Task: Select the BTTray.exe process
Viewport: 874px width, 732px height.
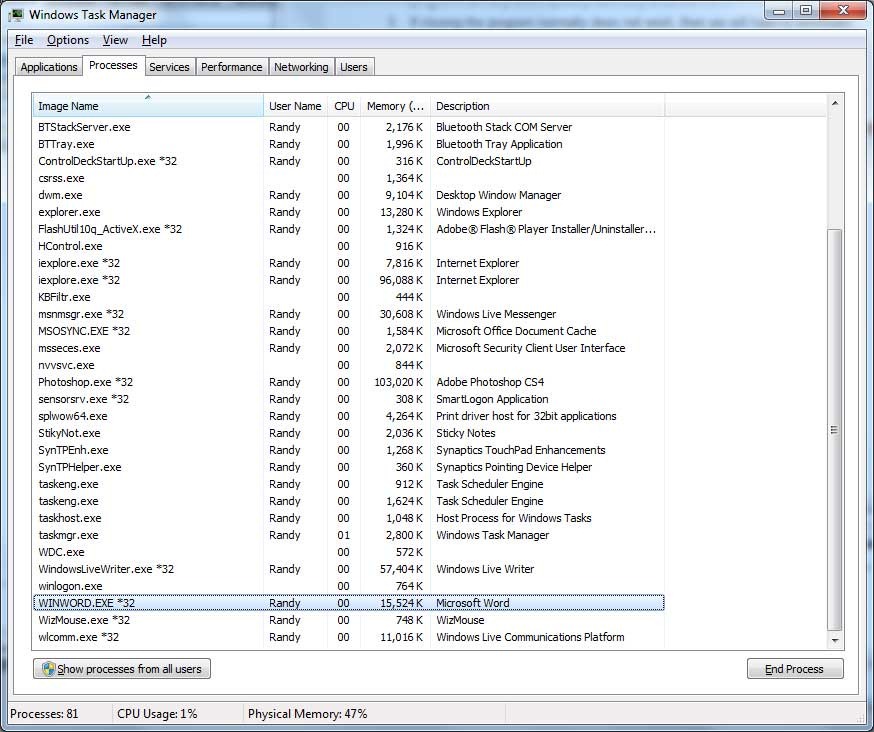Action: 348,144
